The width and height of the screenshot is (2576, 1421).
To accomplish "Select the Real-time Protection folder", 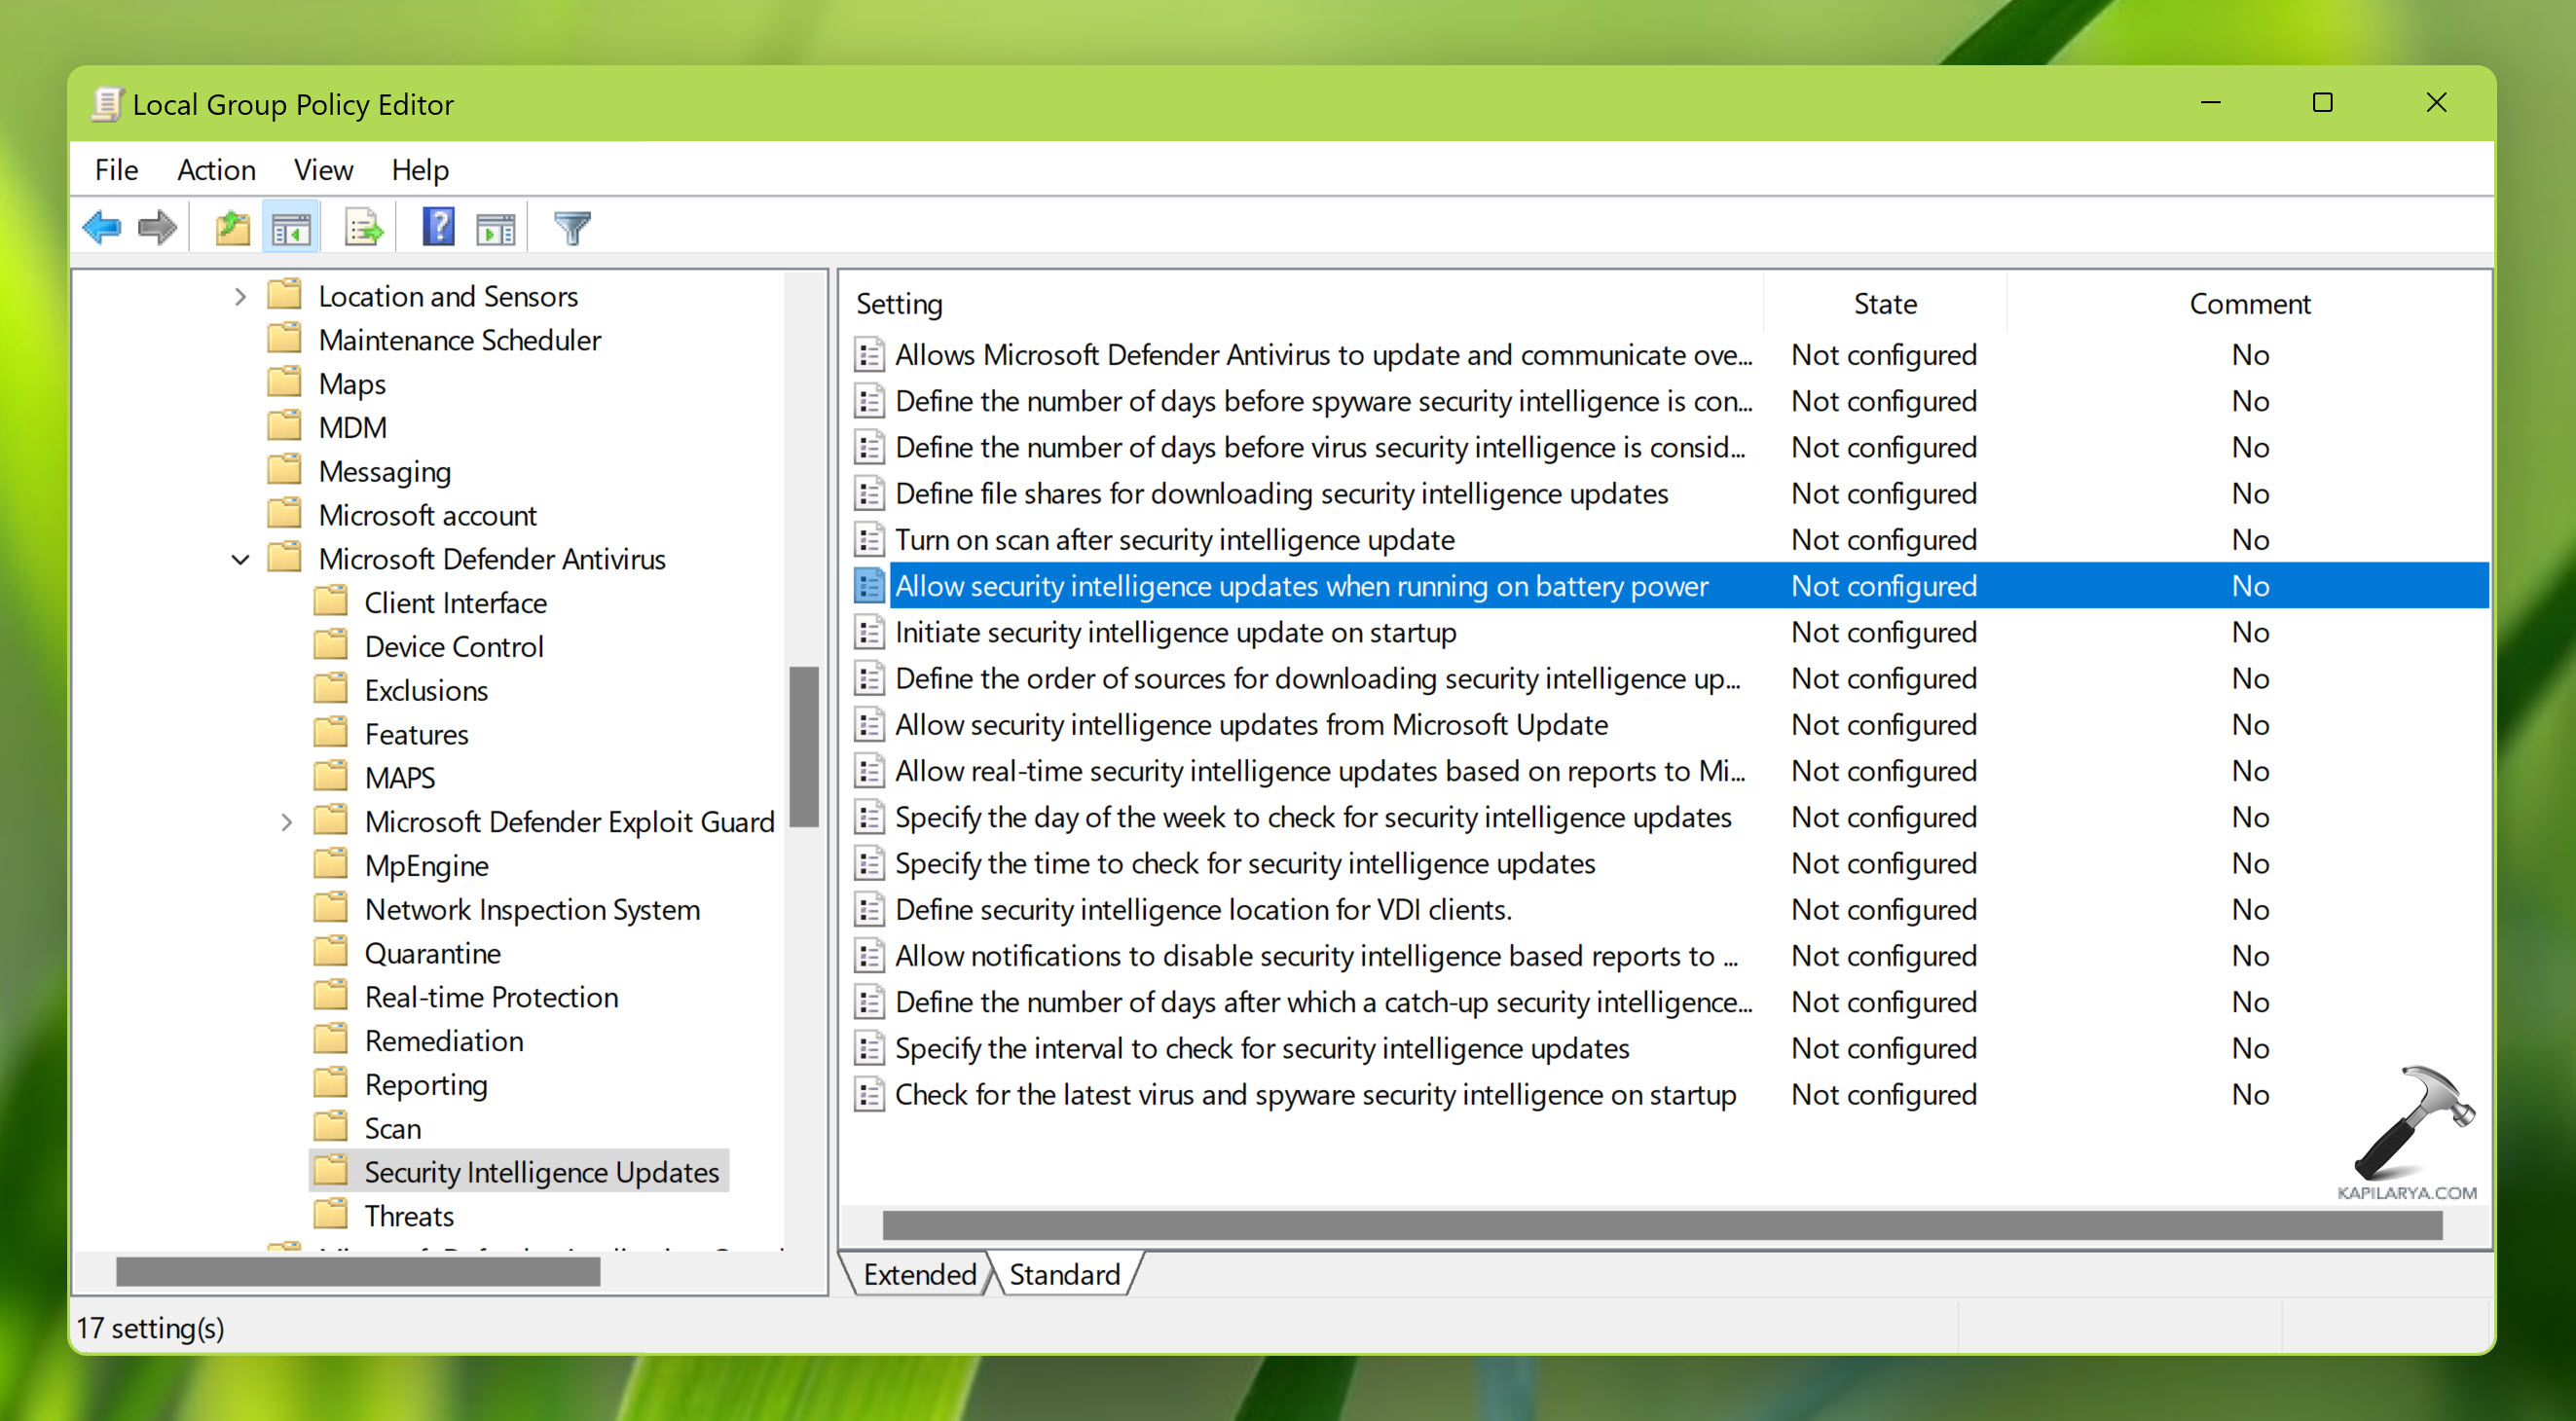I will (x=491, y=997).
